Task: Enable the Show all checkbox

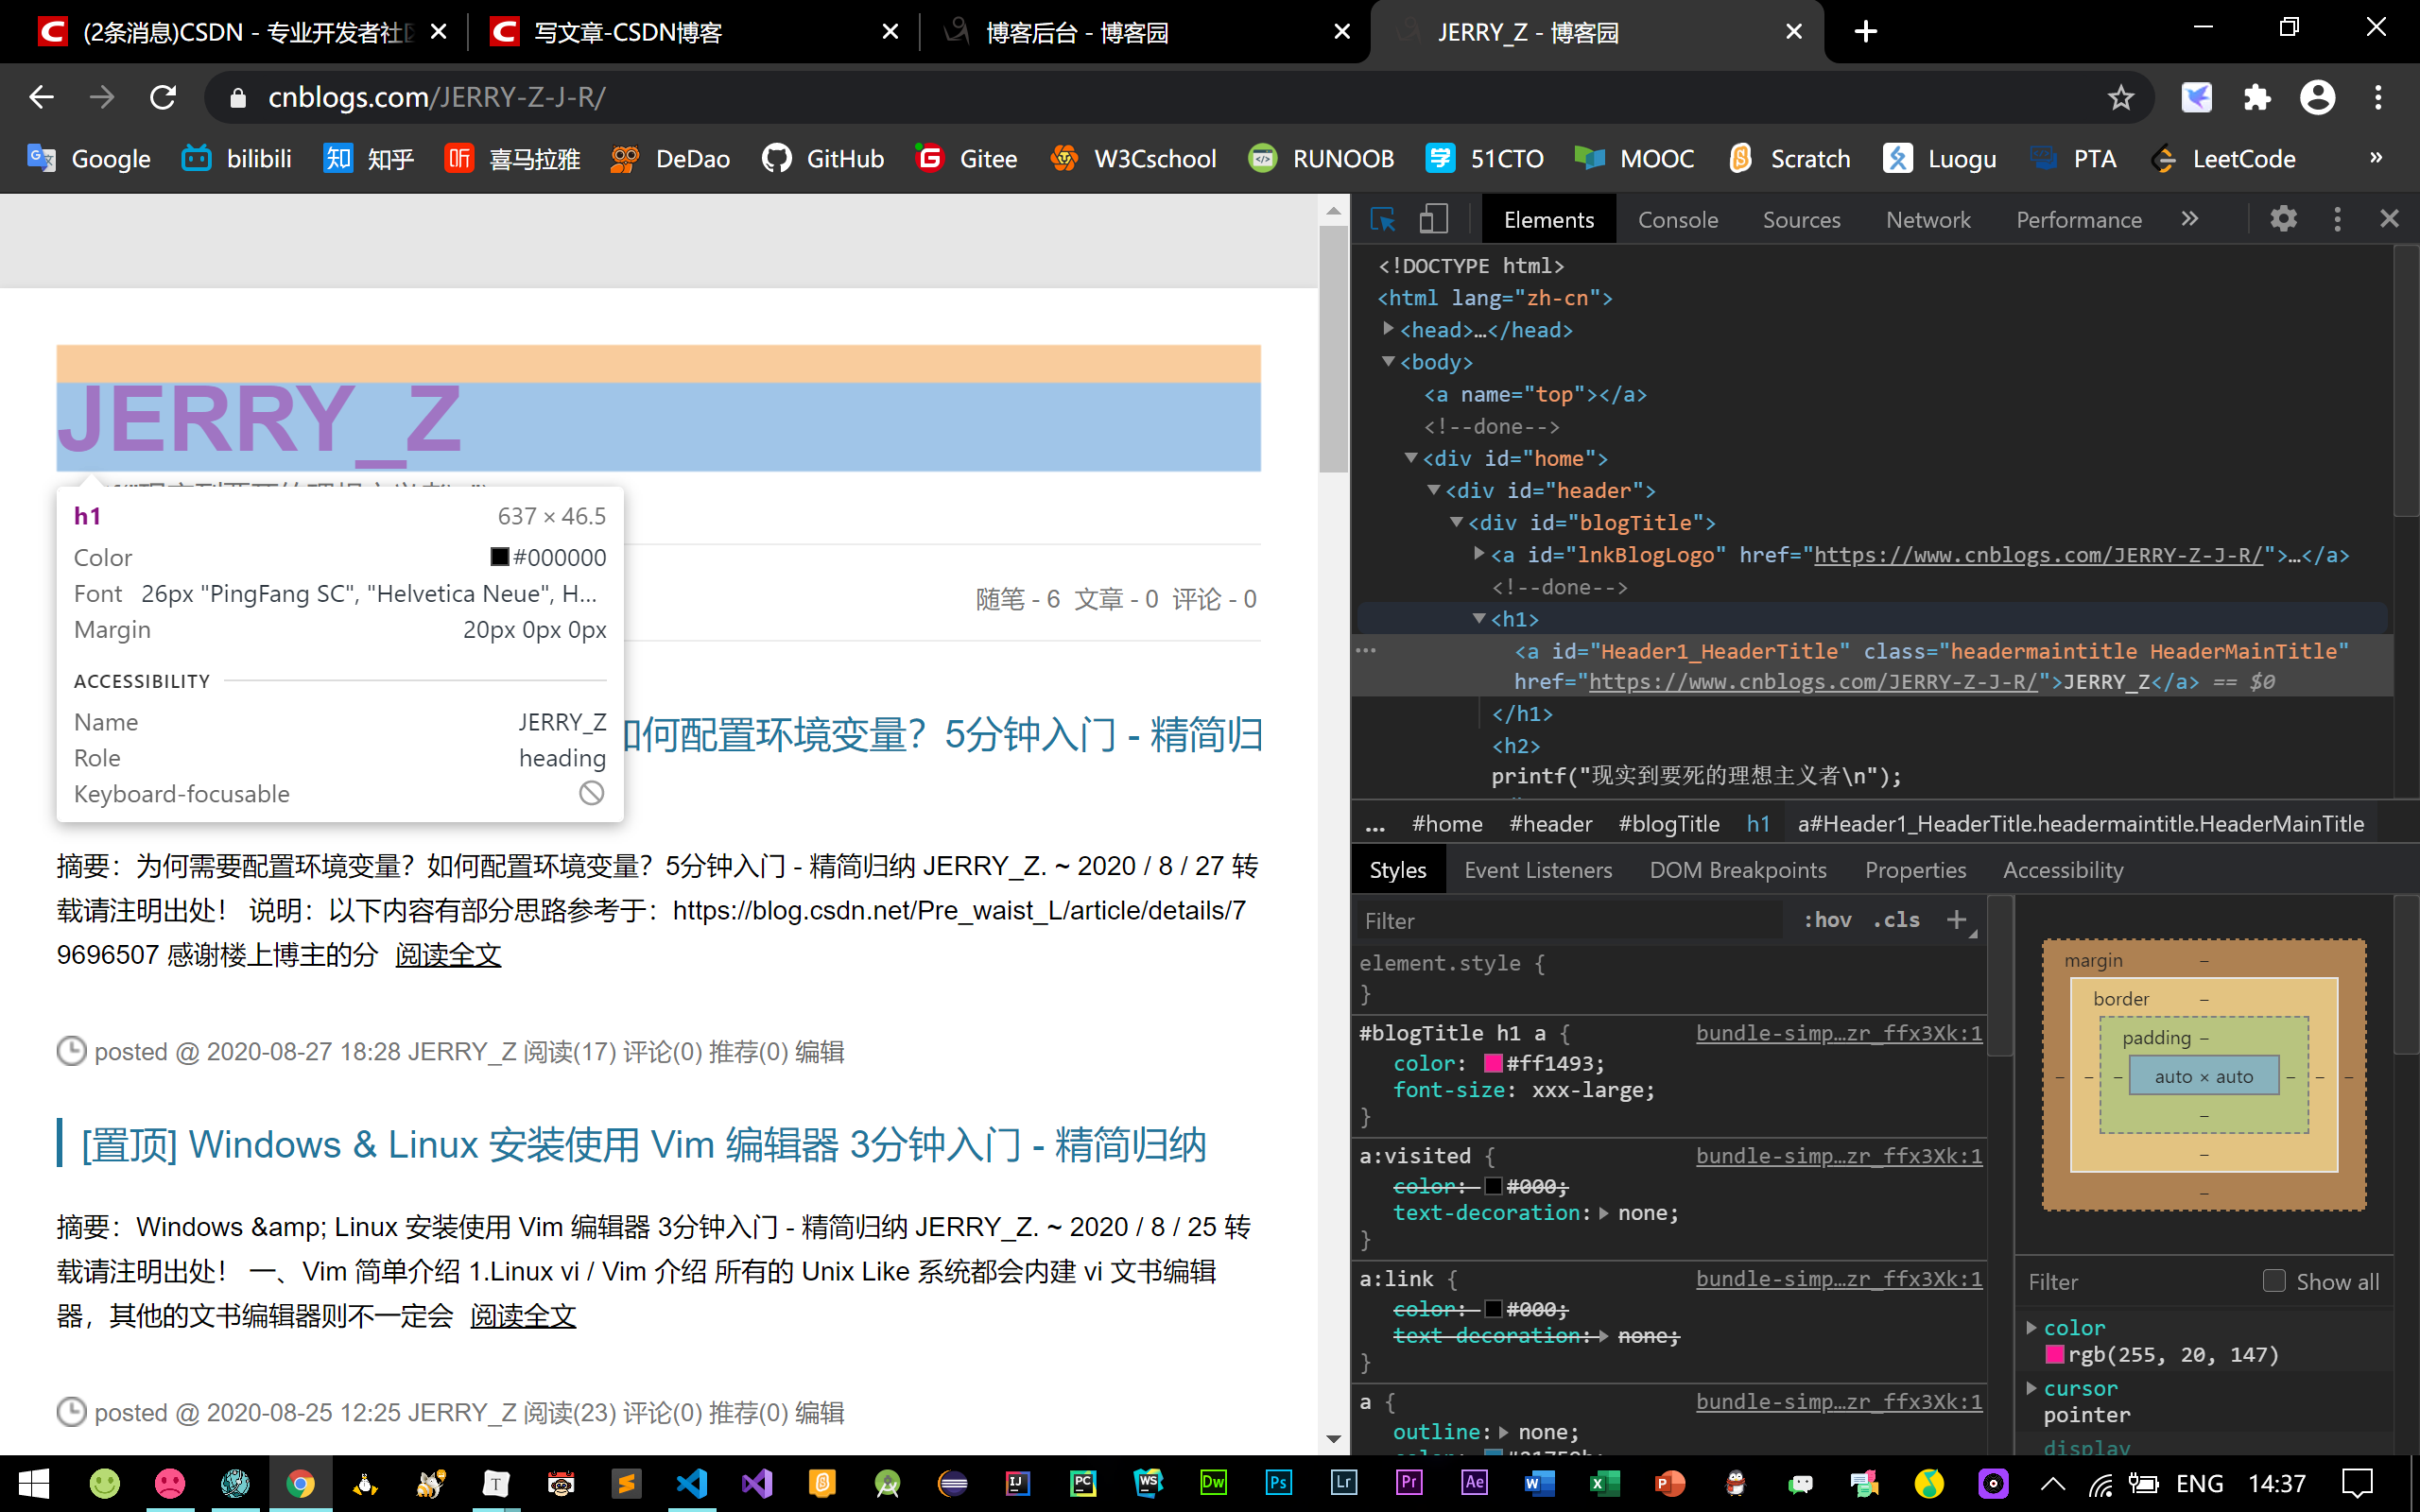Action: [x=2274, y=1281]
